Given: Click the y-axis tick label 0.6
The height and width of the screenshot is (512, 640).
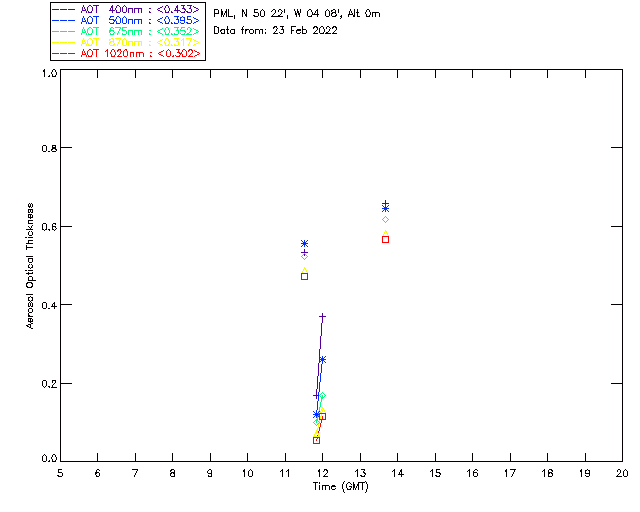Looking at the screenshot, I should point(49,227).
